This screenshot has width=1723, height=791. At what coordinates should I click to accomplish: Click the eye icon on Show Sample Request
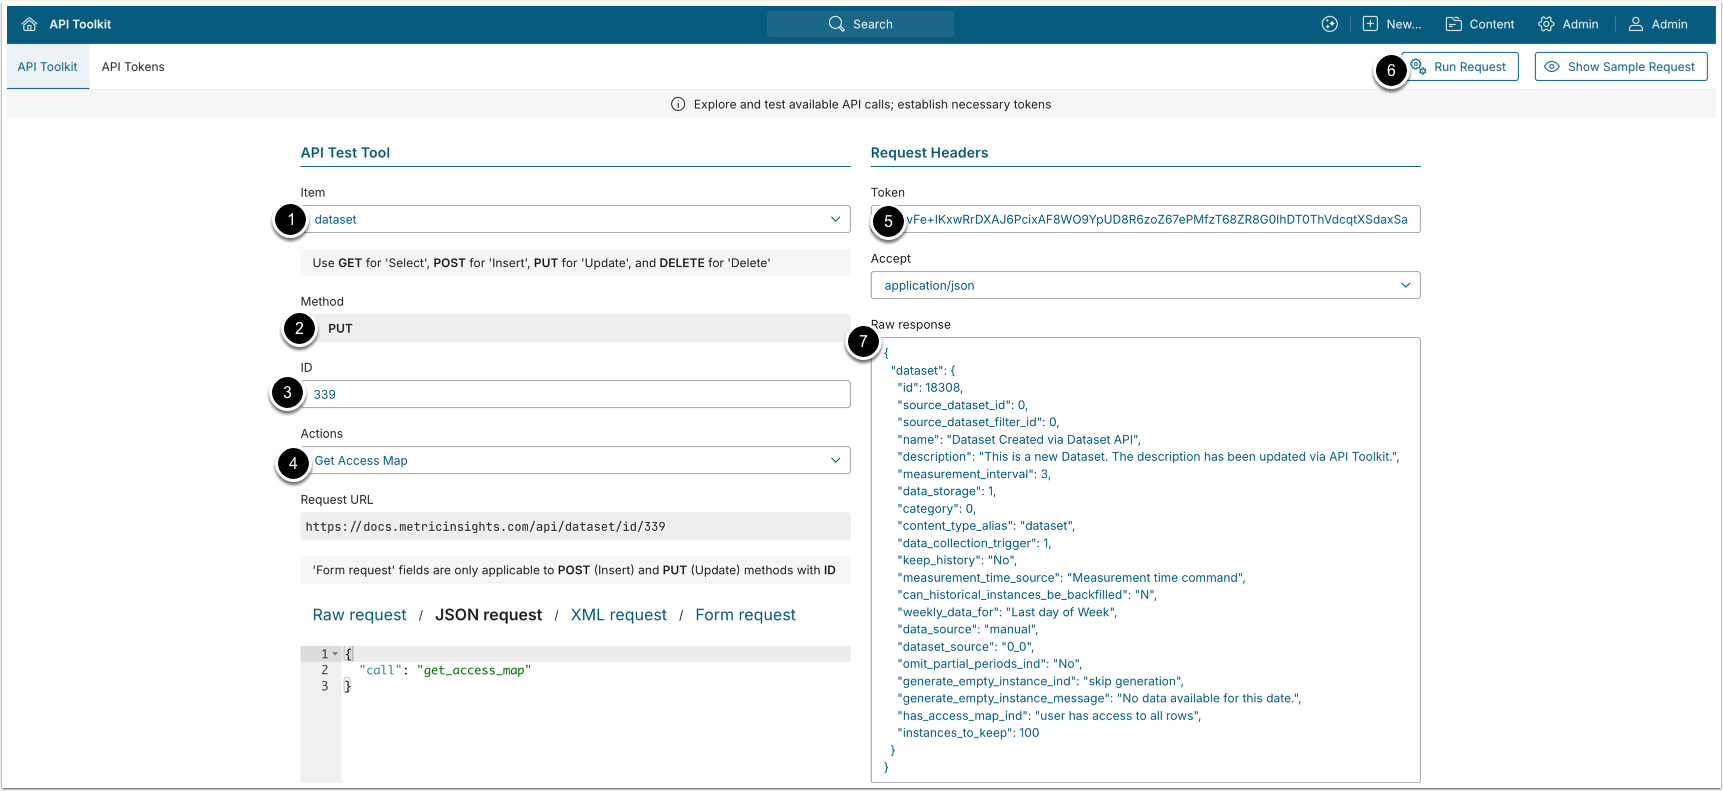(1552, 67)
